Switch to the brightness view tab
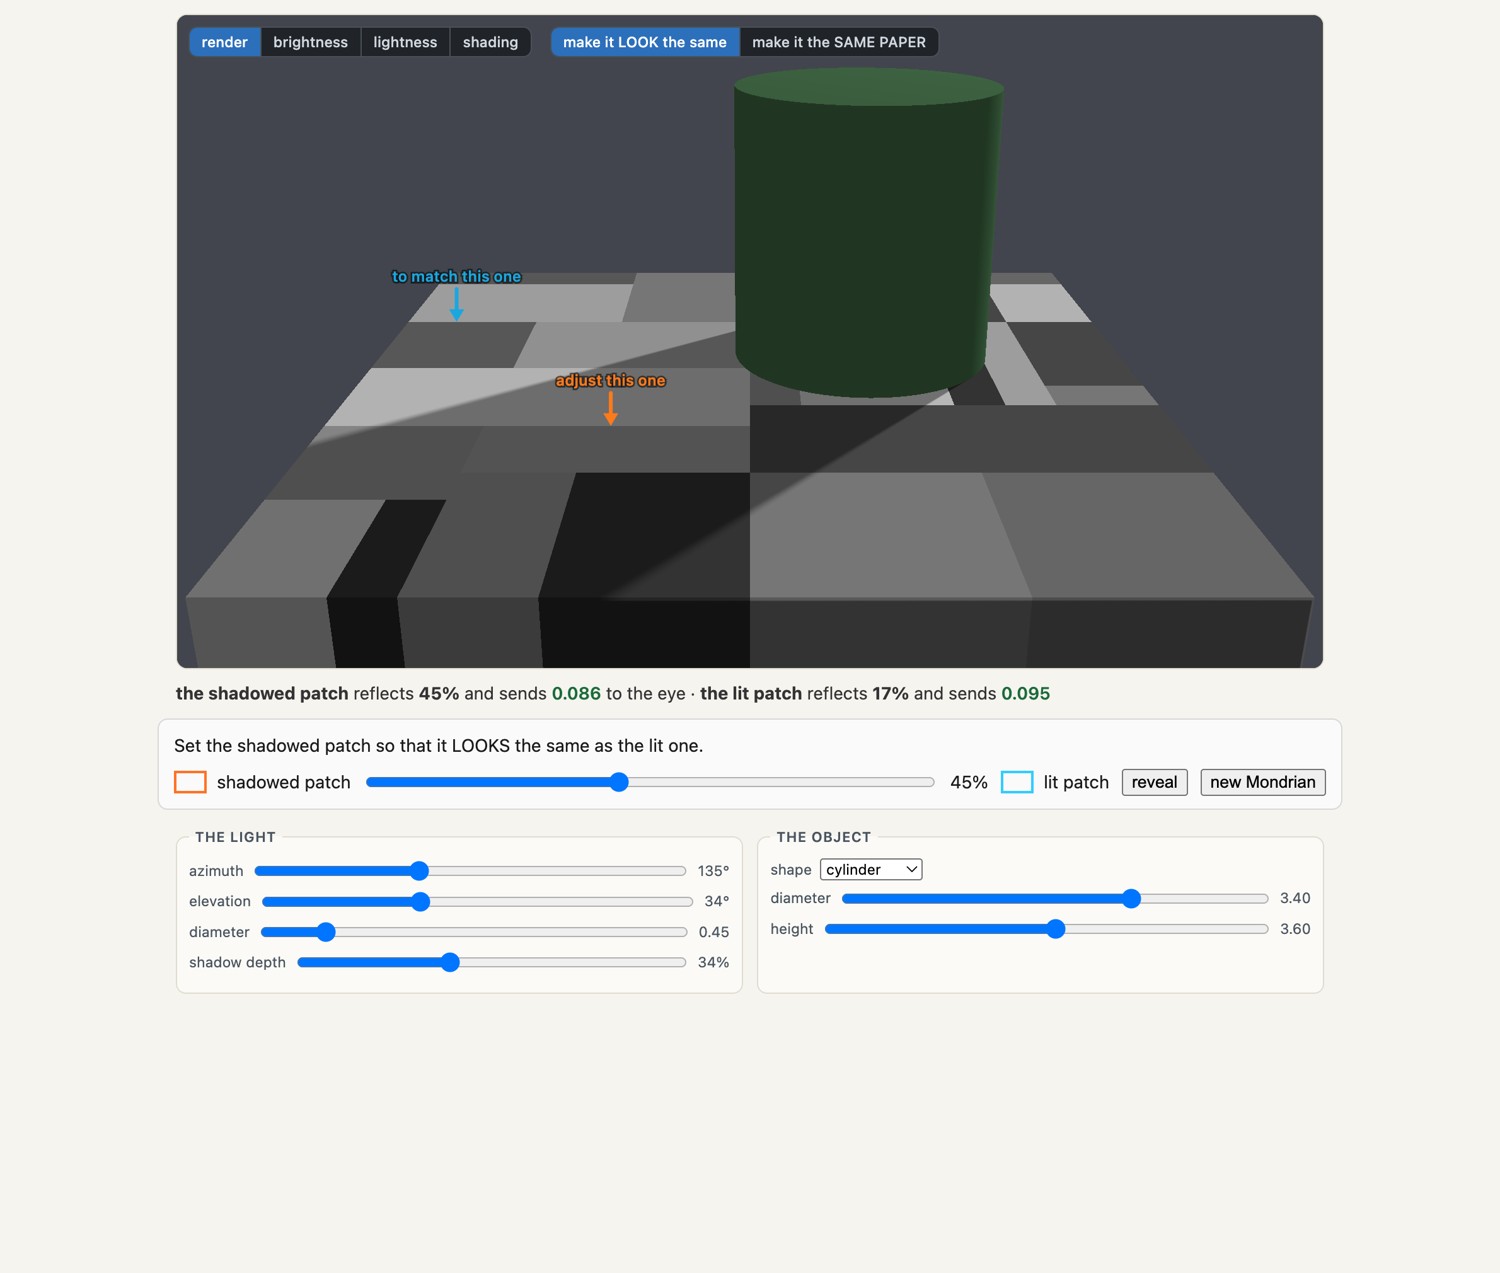Image resolution: width=1500 pixels, height=1273 pixels. (x=310, y=42)
